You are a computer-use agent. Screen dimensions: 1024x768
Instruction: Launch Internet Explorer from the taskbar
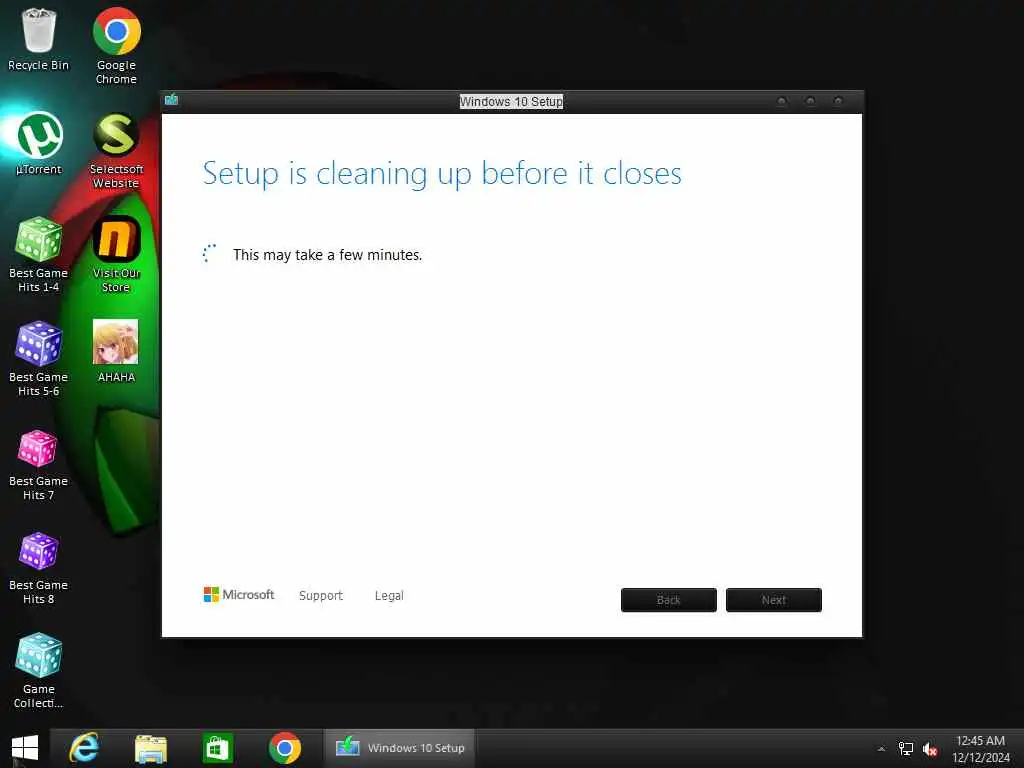click(84, 748)
